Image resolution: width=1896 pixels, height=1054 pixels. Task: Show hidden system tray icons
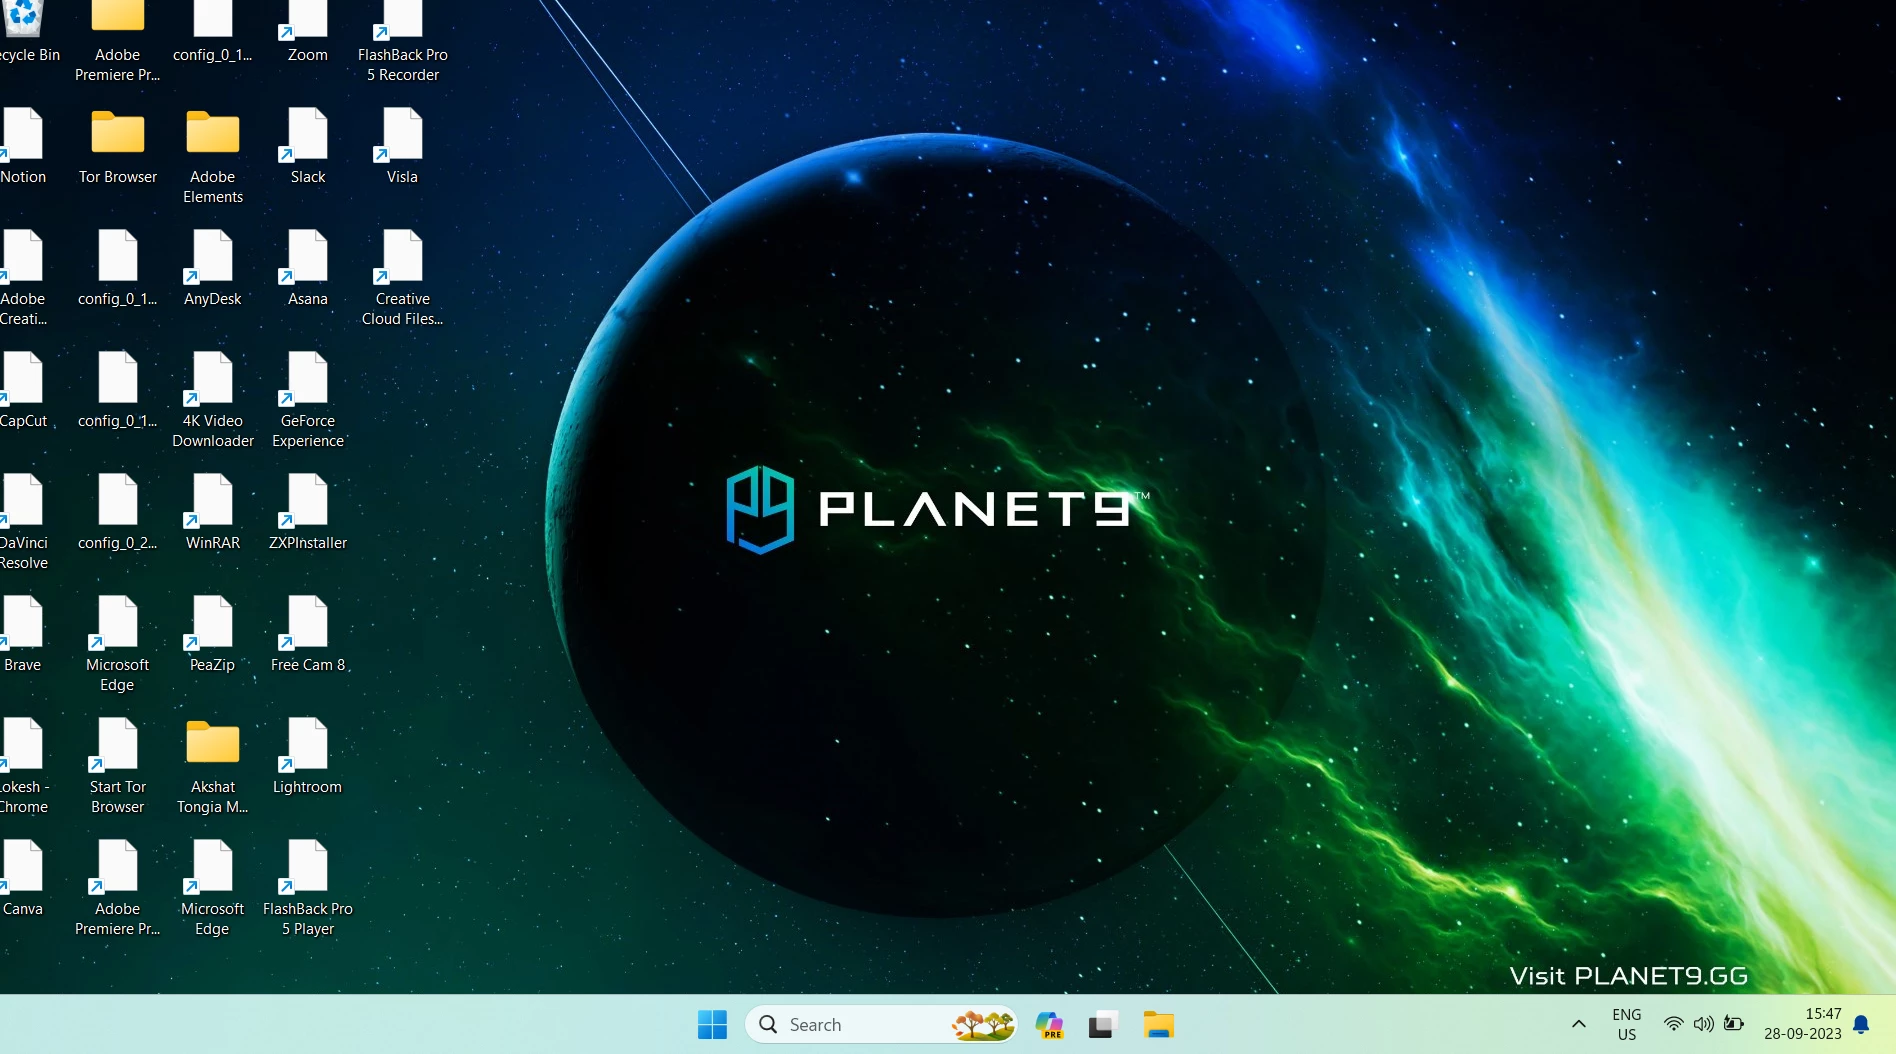(x=1578, y=1024)
